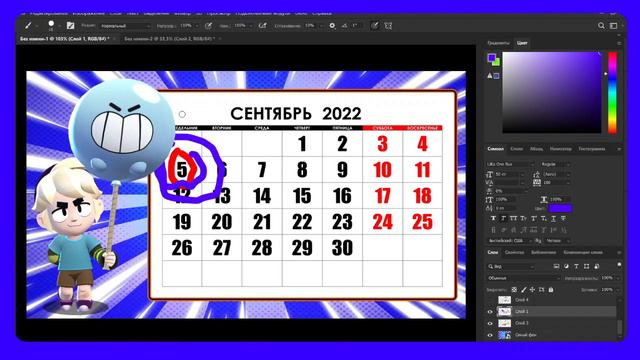Open the layer filter type dropdown
Screen dimensions: 640x360
(511, 267)
